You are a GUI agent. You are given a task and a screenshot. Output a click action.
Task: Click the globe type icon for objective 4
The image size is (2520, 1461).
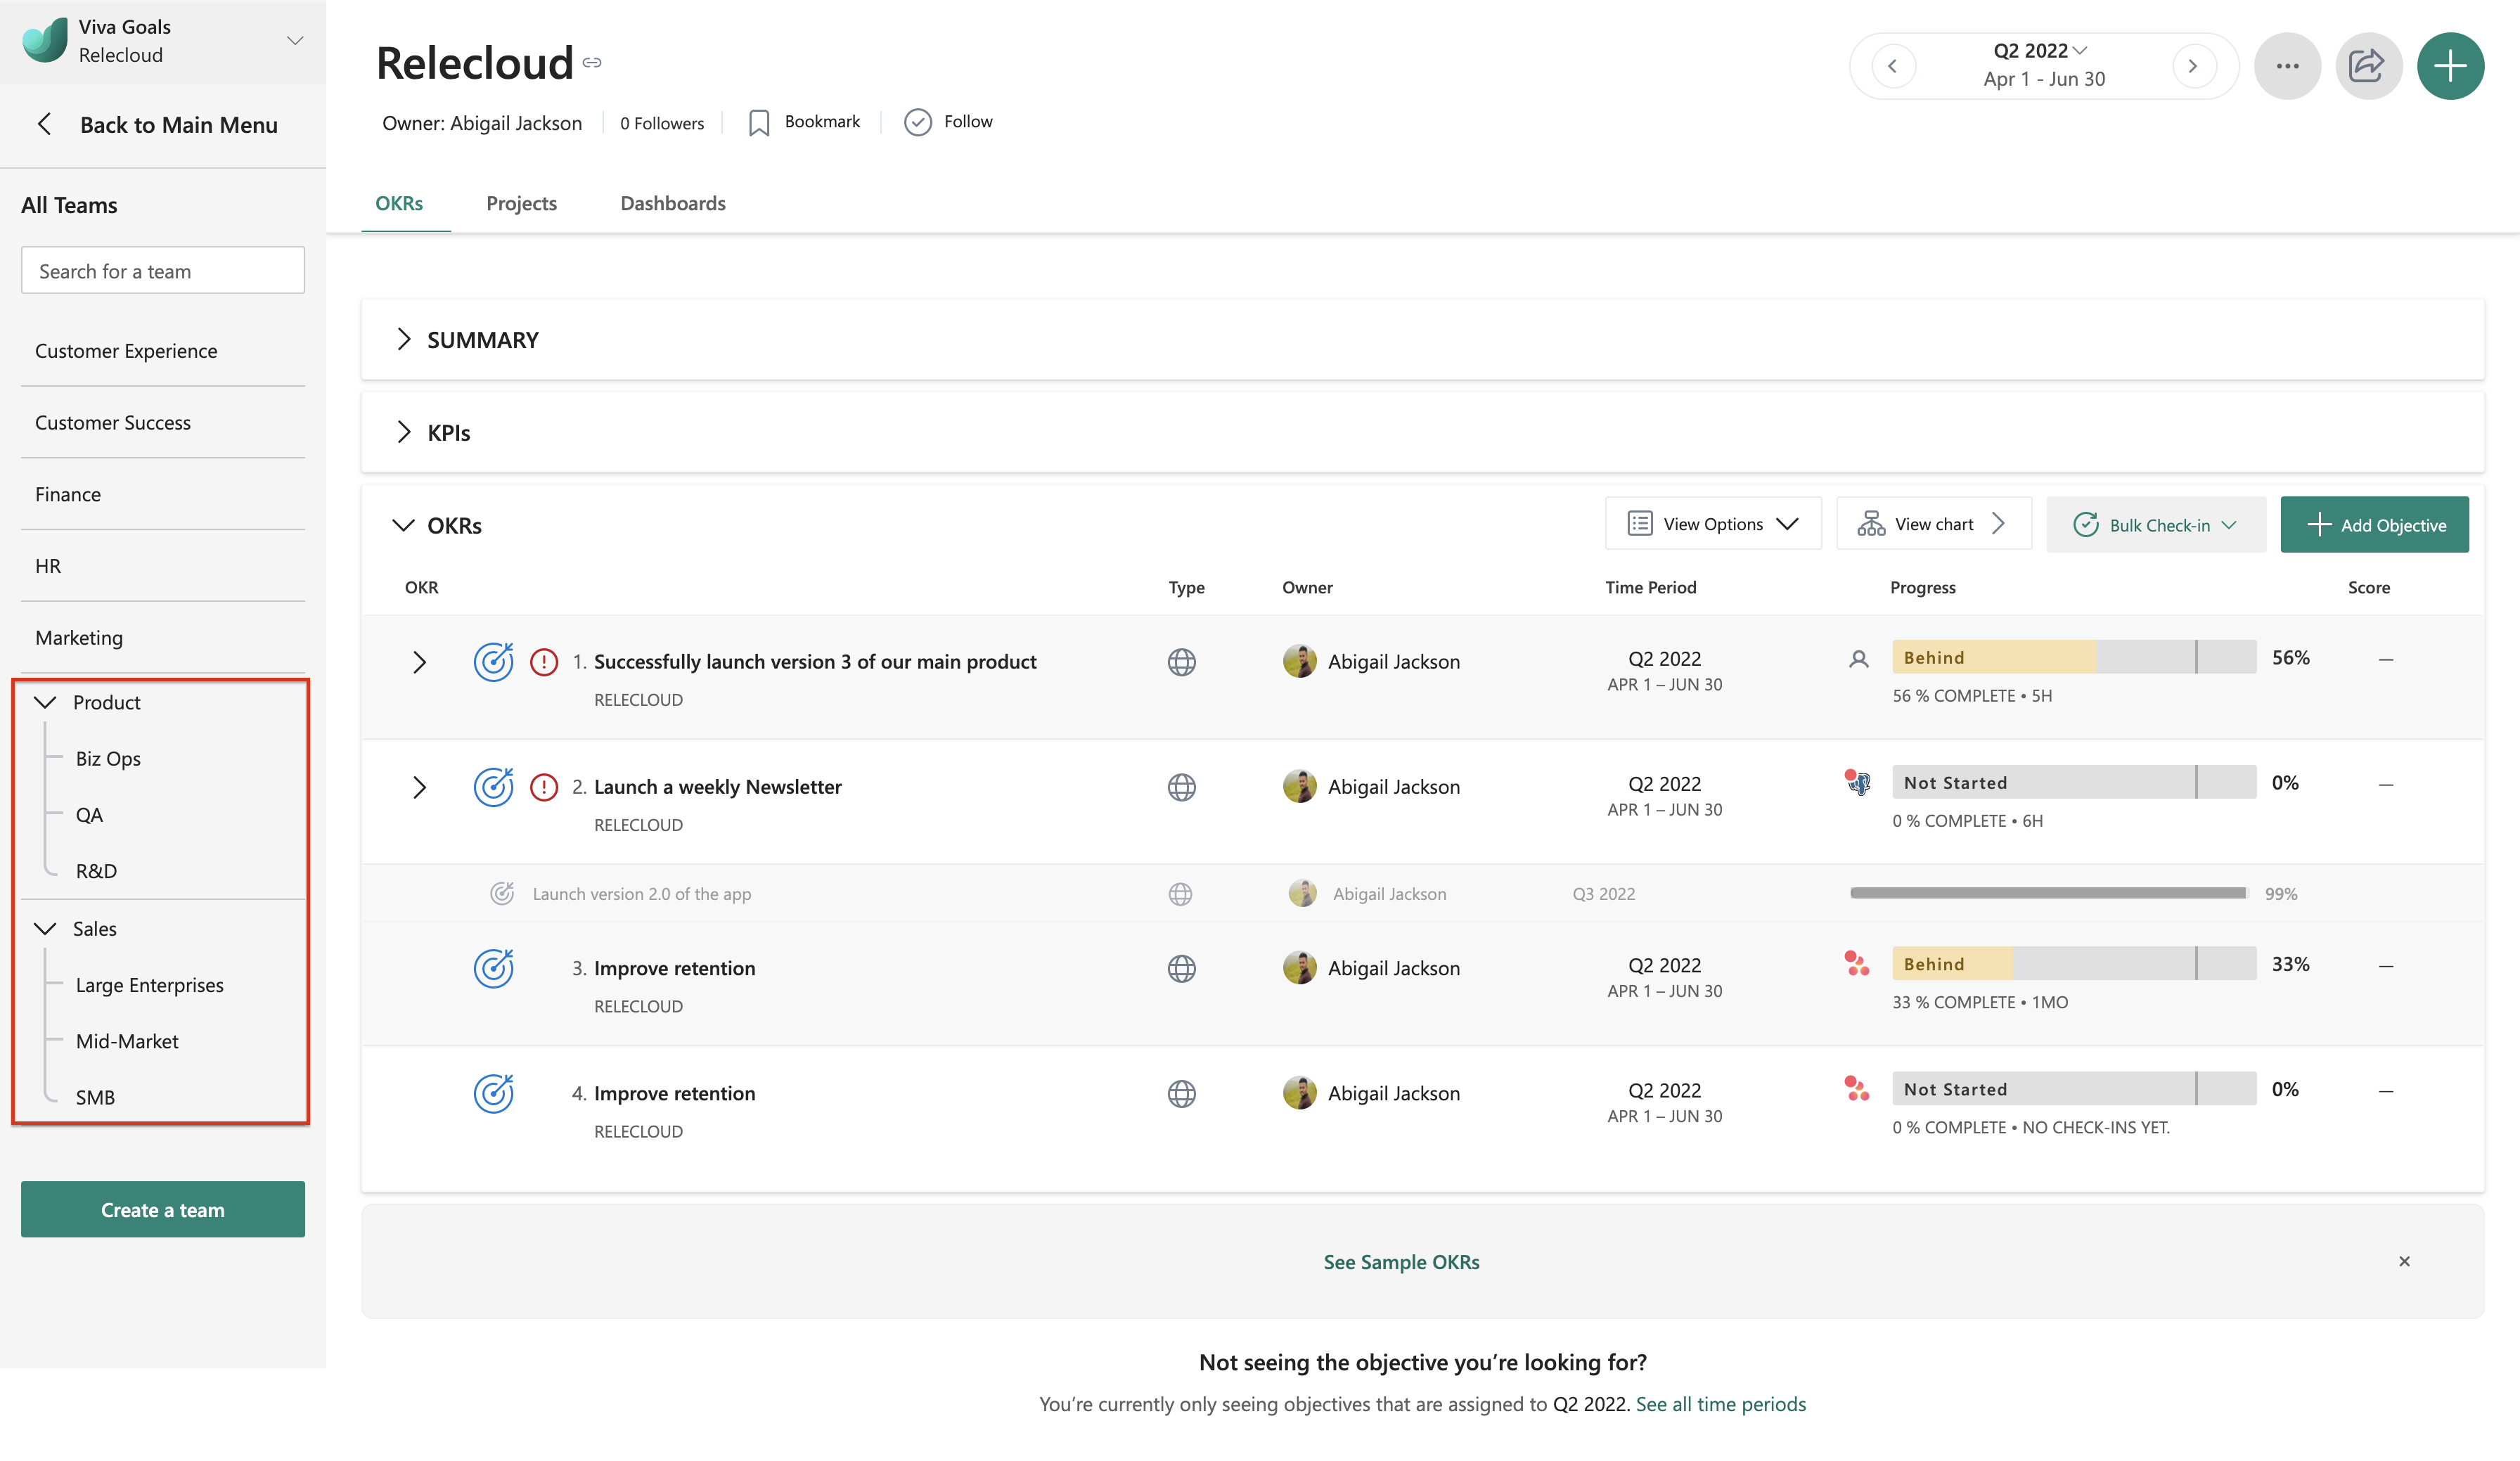pos(1181,1093)
